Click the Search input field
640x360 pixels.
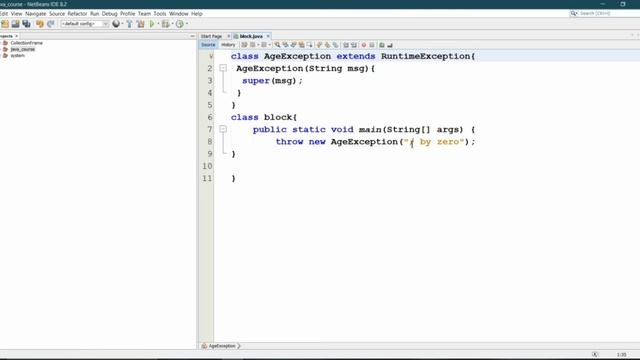(608, 13)
